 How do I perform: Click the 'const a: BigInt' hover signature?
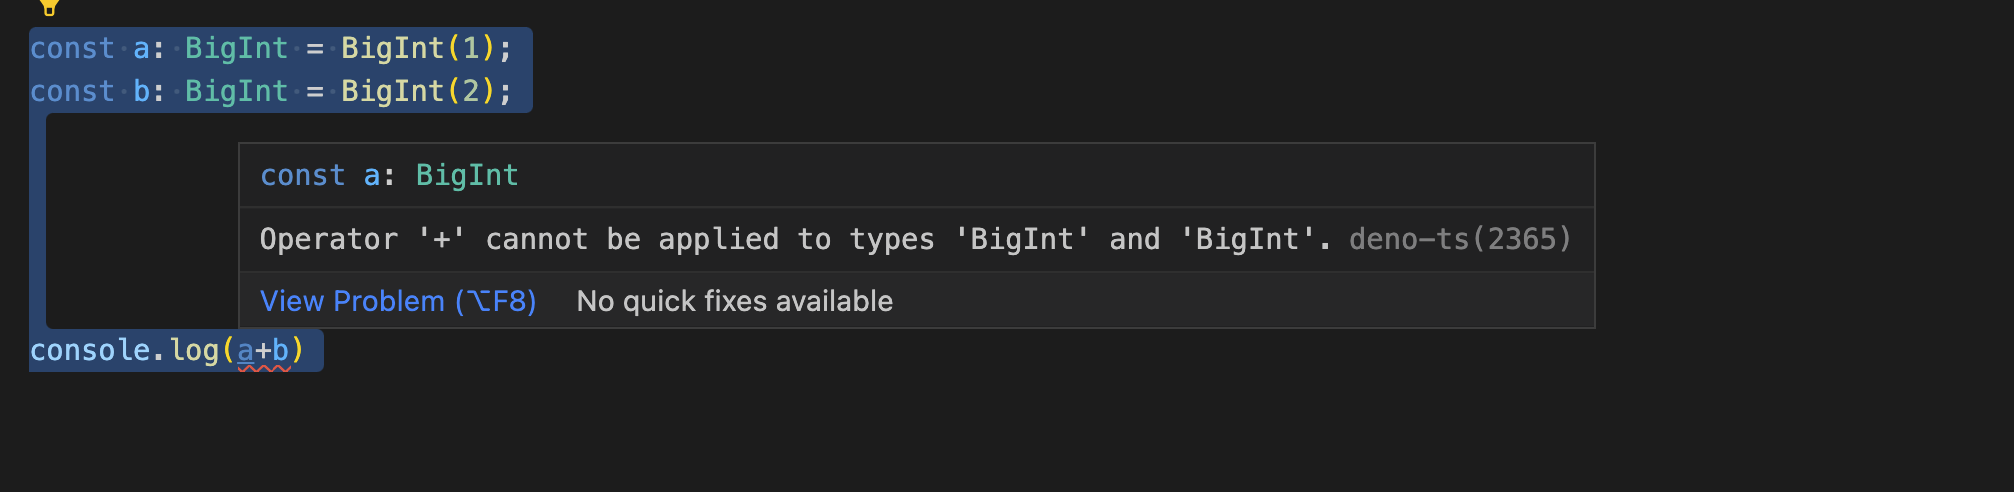click(390, 175)
